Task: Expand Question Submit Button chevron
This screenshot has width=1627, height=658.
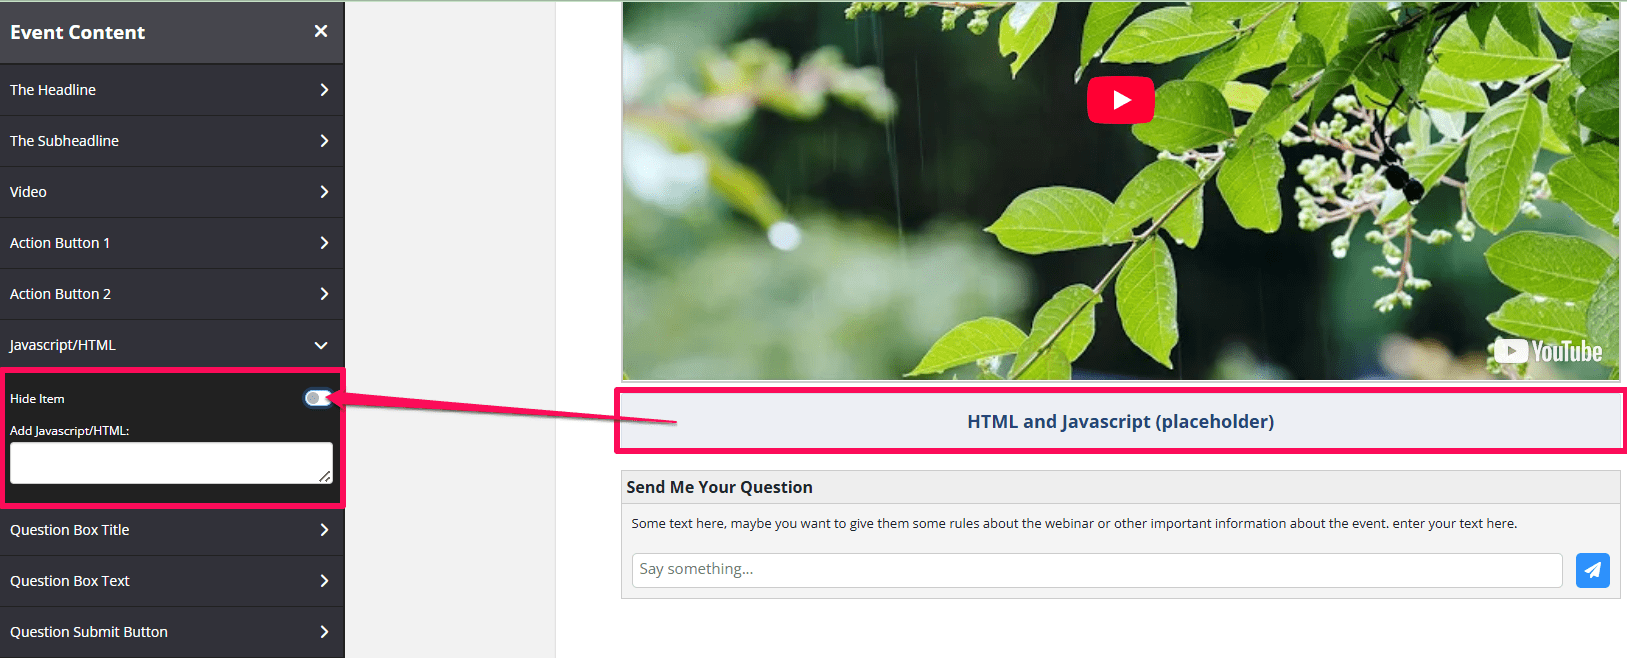Action: pyautogui.click(x=324, y=632)
